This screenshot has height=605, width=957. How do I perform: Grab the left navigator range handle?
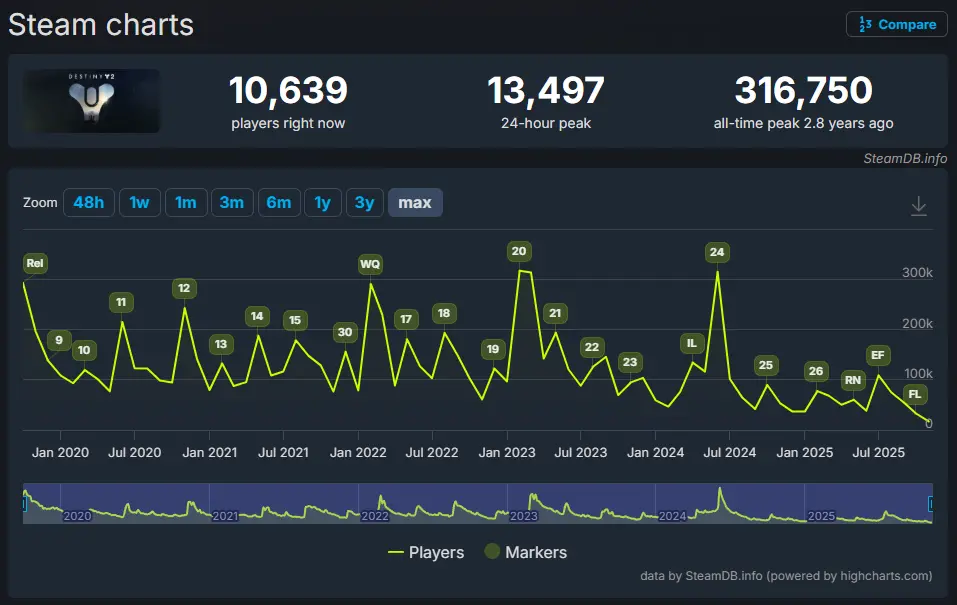pos(24,504)
